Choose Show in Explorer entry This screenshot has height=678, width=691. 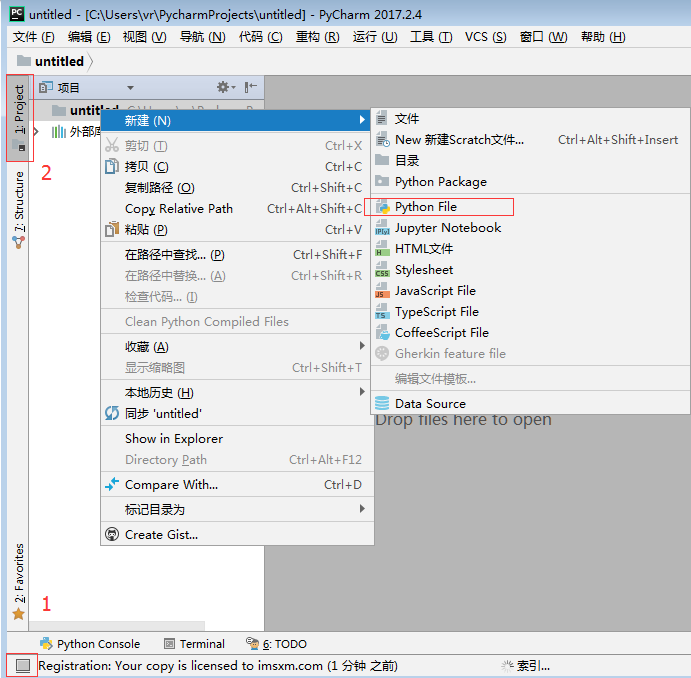point(236,439)
